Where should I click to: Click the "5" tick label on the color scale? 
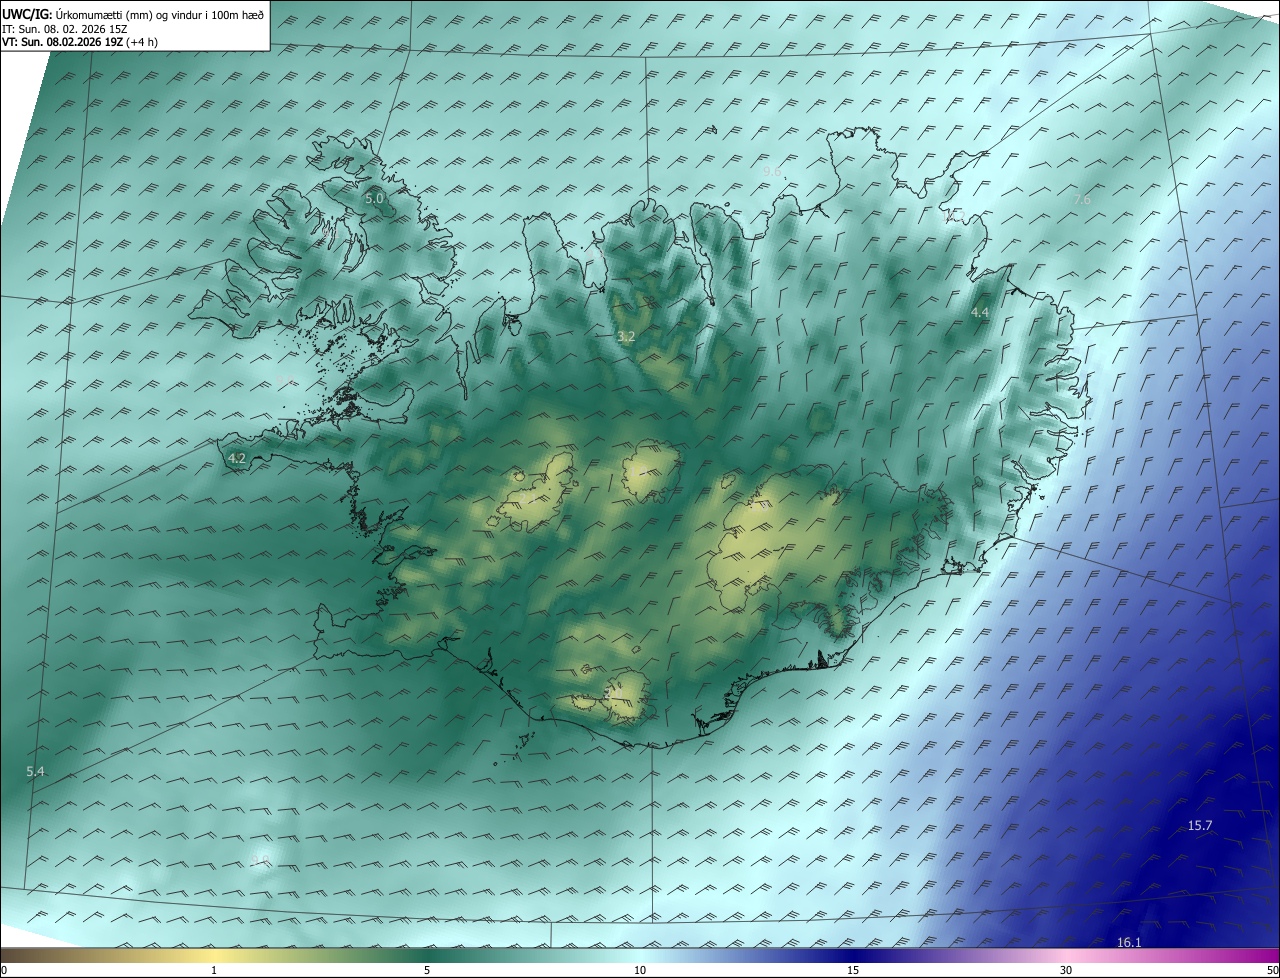click(x=427, y=970)
